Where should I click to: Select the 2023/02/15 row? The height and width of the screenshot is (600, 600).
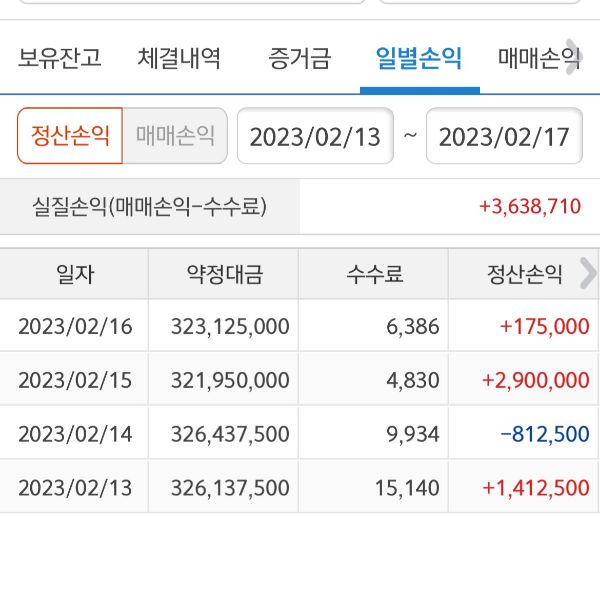click(300, 380)
